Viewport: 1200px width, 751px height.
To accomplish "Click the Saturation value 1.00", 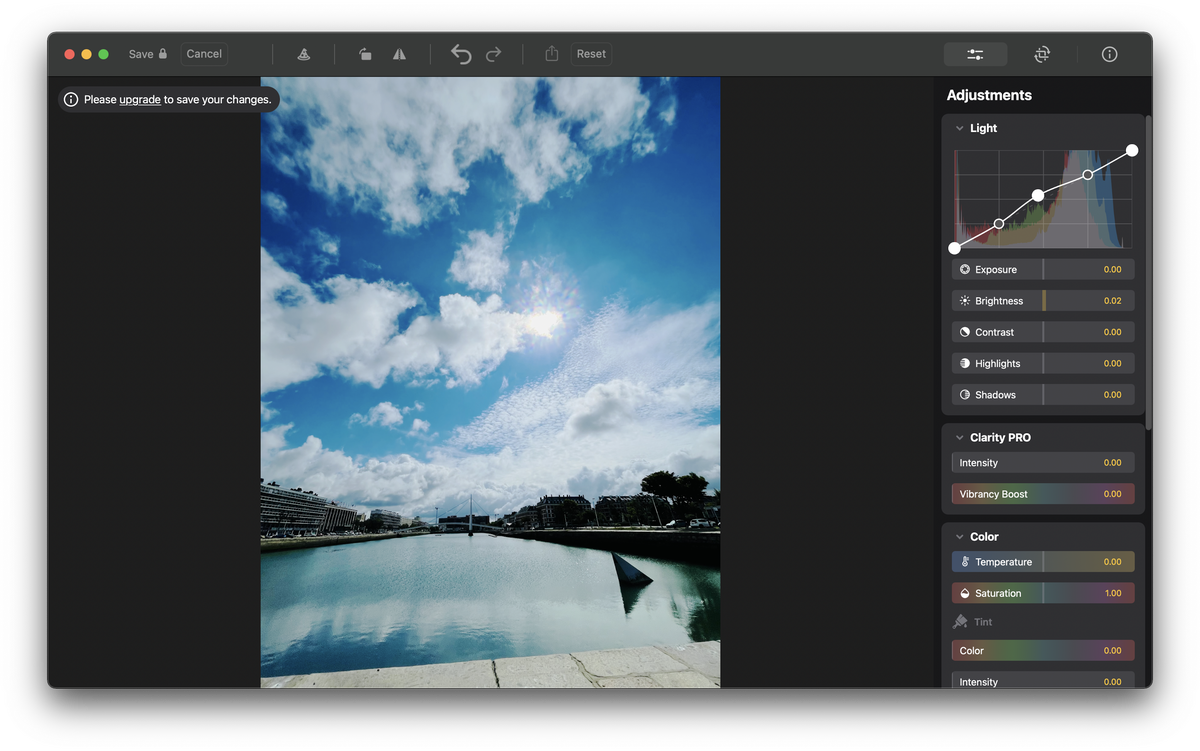I will pos(1113,593).
